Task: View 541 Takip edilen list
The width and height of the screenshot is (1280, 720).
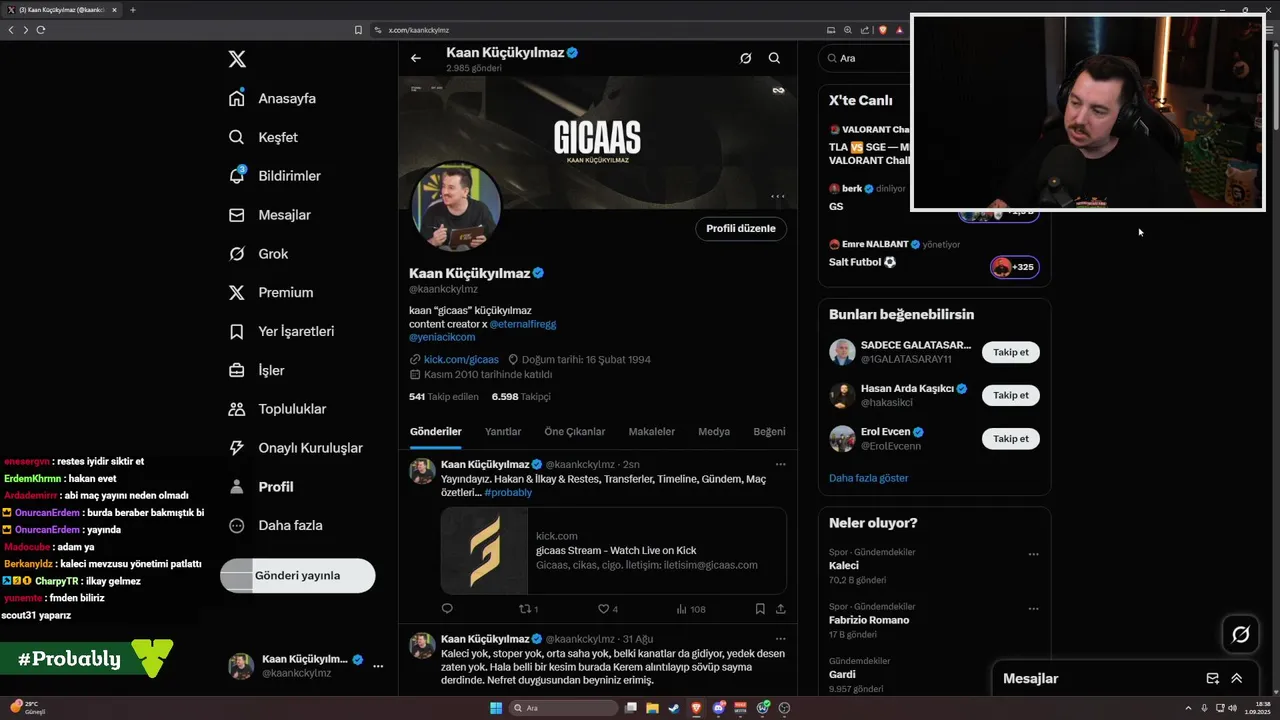Action: click(x=444, y=396)
